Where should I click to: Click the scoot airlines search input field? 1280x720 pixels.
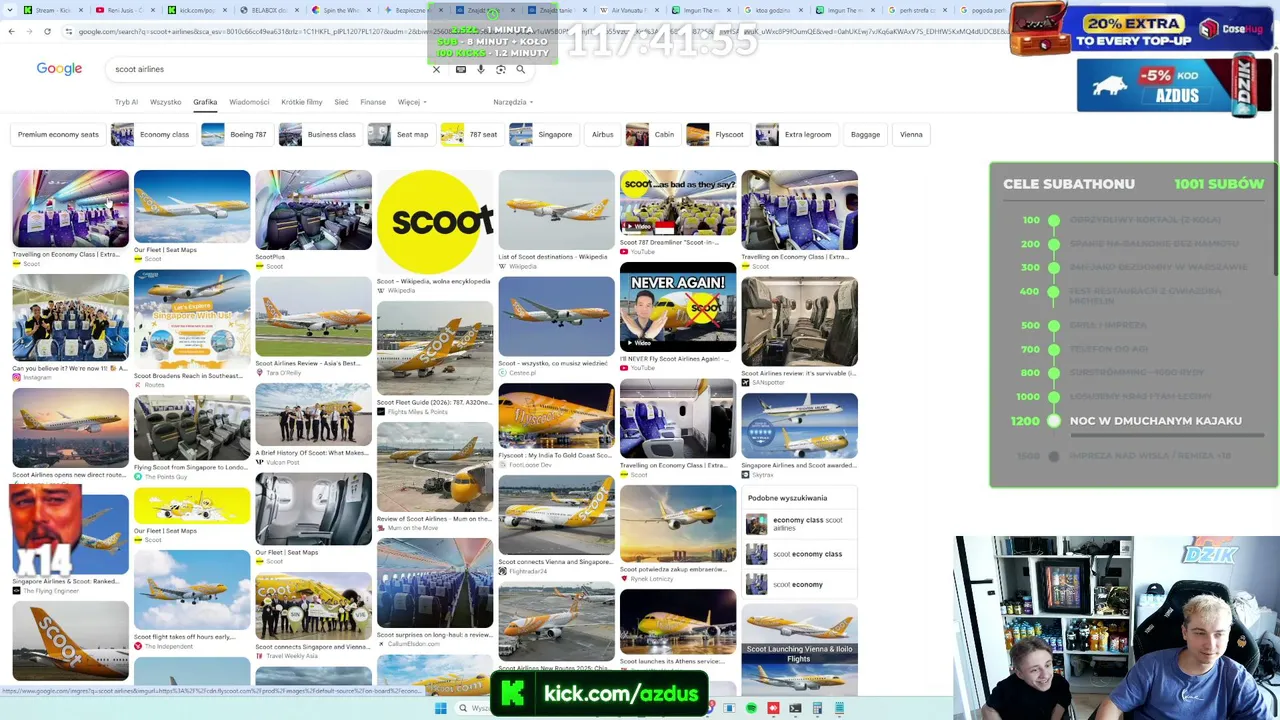[270, 69]
